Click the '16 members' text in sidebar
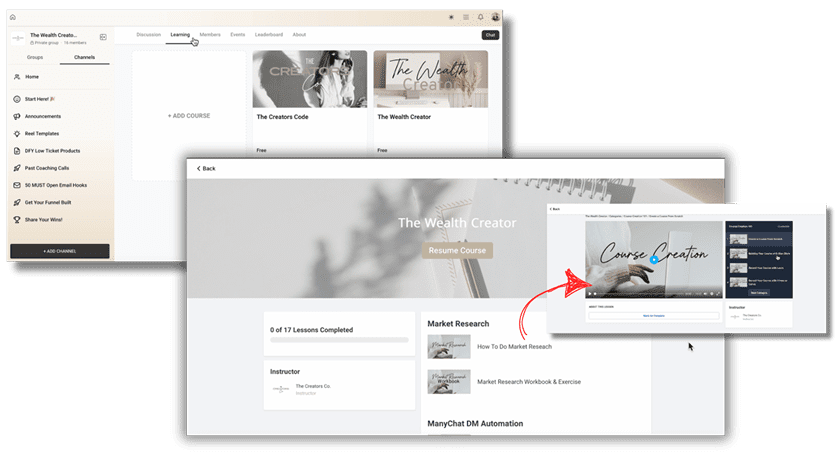This screenshot has height=471, width=837. (x=75, y=43)
